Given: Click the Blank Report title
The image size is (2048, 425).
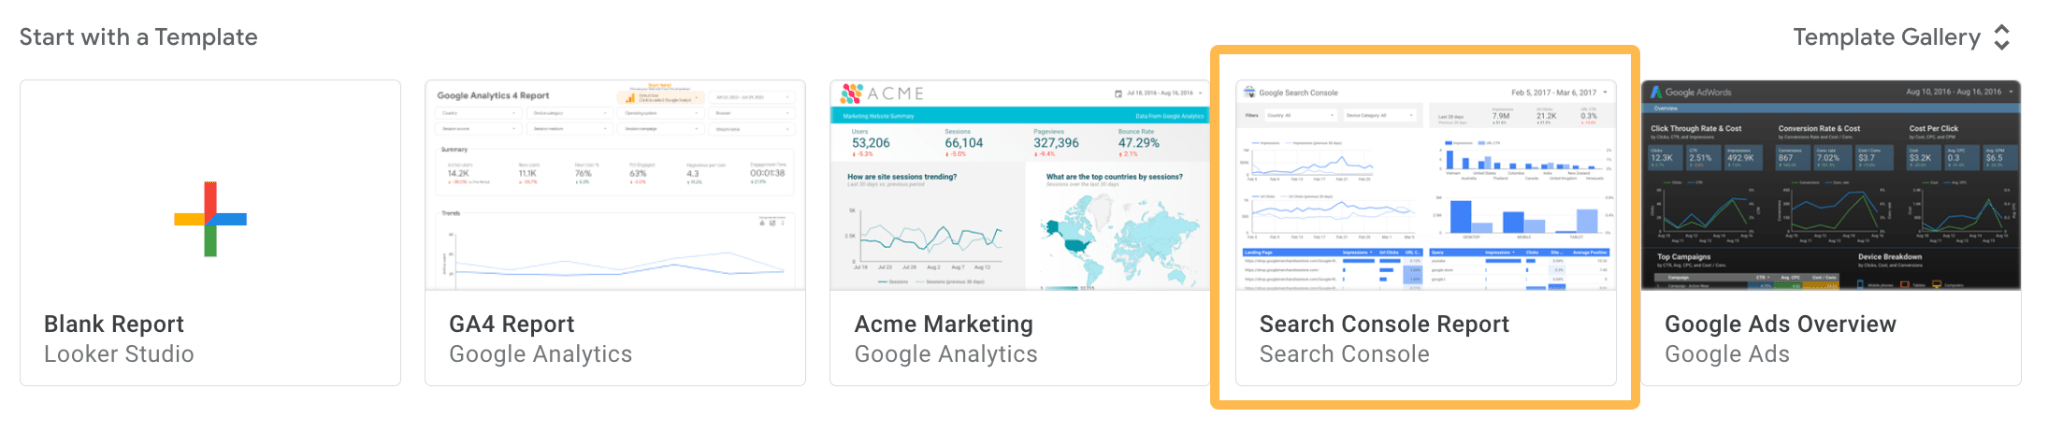Looking at the screenshot, I should pyautogui.click(x=114, y=324).
